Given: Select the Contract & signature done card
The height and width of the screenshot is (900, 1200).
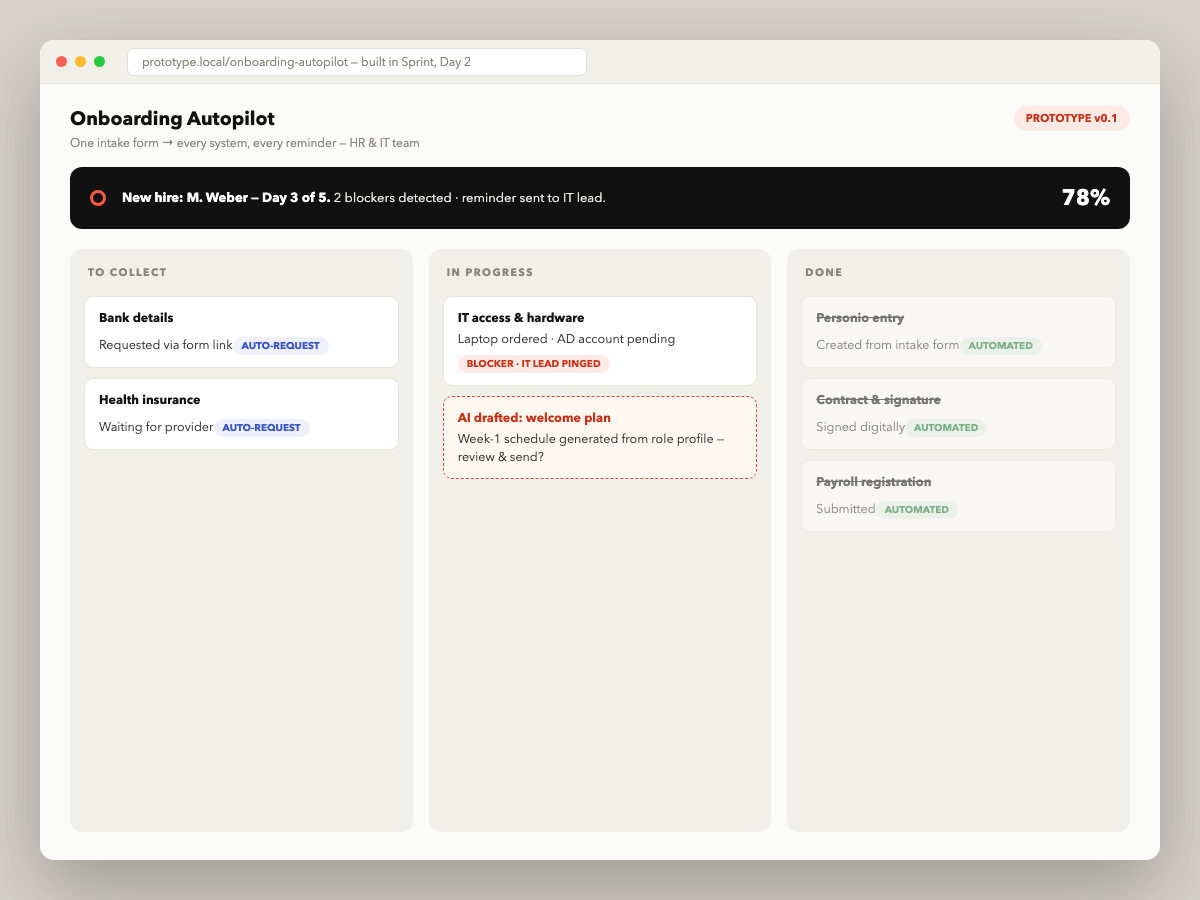Looking at the screenshot, I should click(x=958, y=414).
